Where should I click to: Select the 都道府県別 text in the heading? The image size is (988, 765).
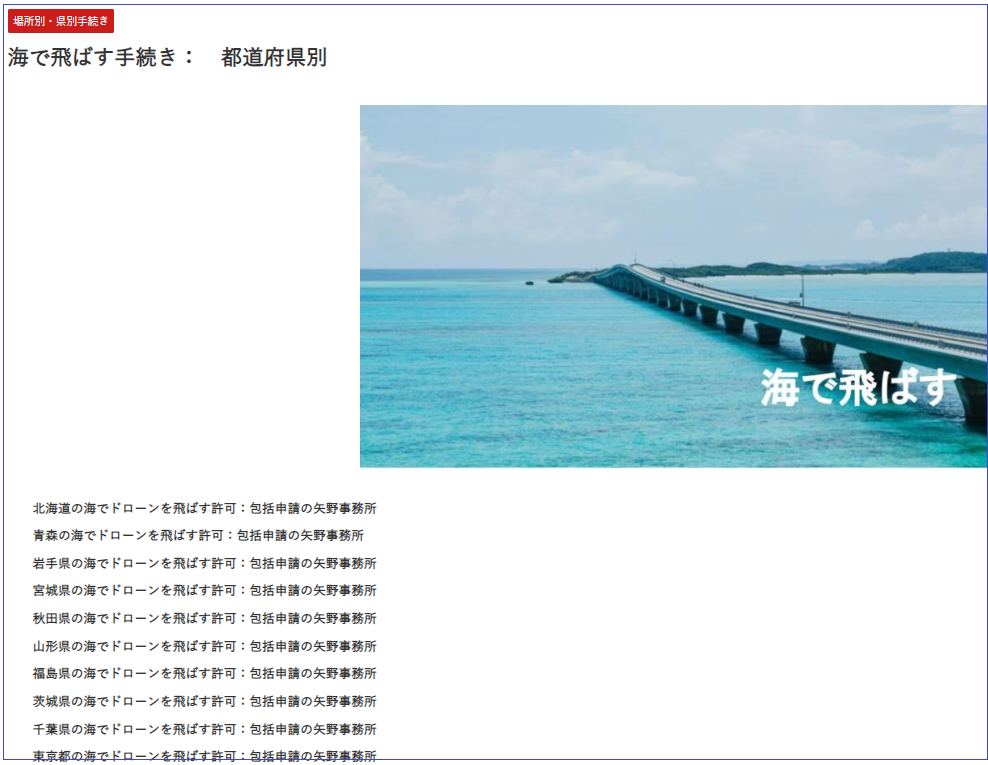274,58
